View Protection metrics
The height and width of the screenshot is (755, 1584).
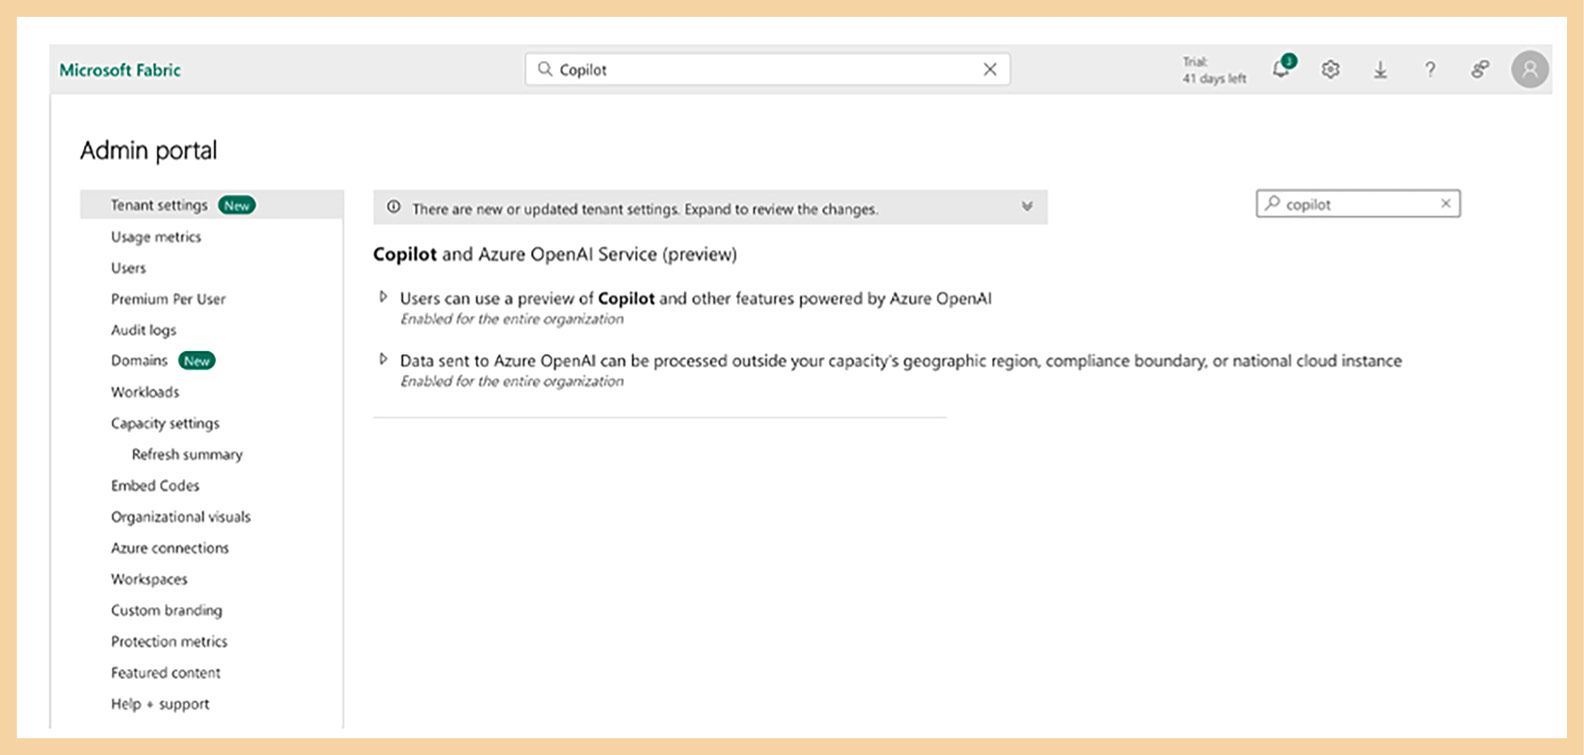click(169, 641)
